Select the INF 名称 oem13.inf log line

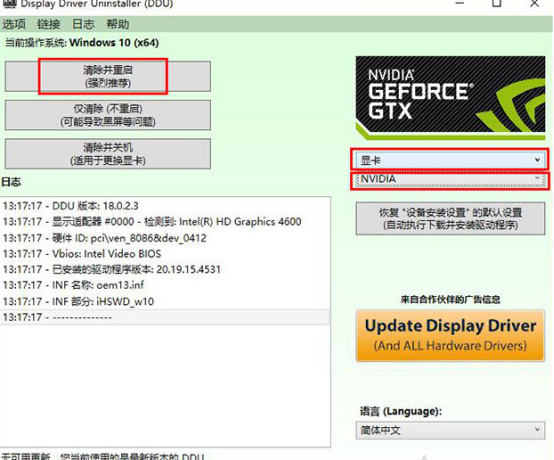pos(165,285)
